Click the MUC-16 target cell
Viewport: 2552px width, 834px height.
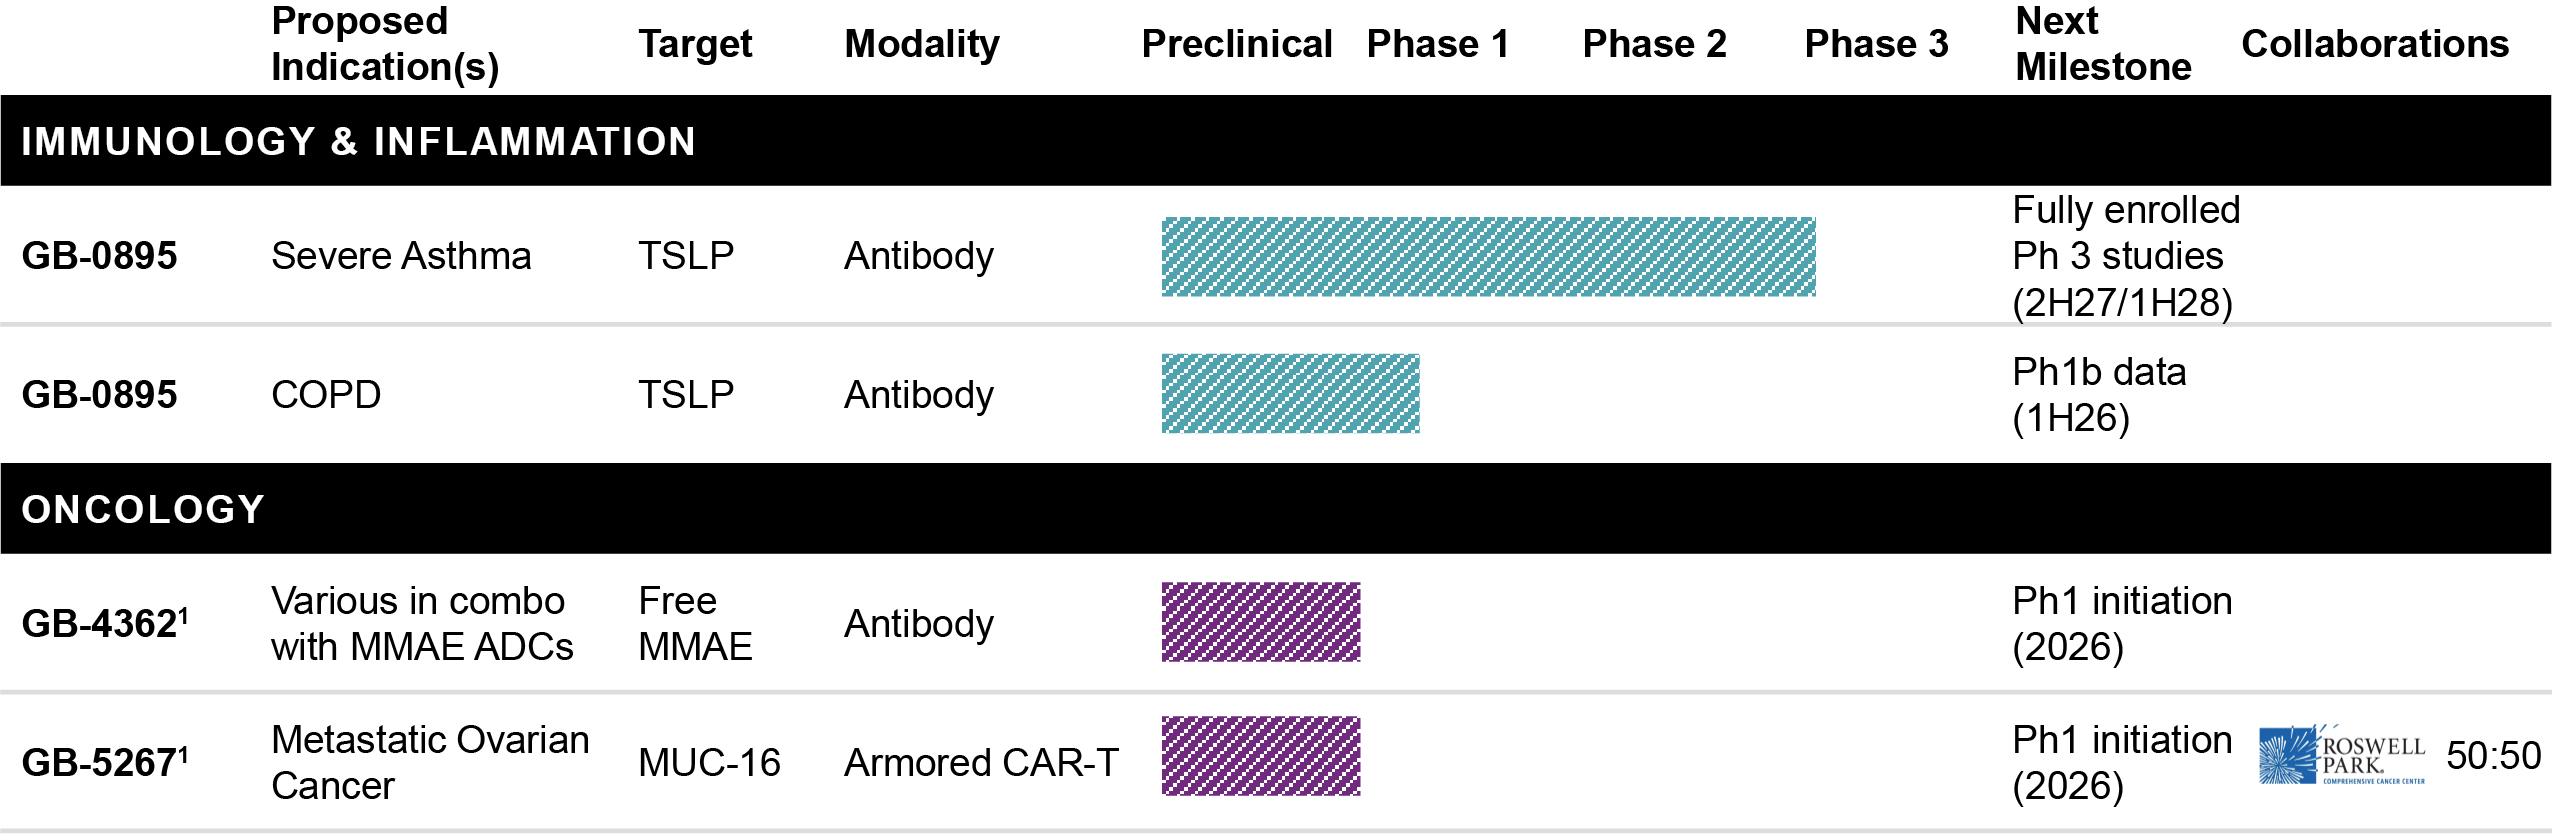tap(709, 763)
